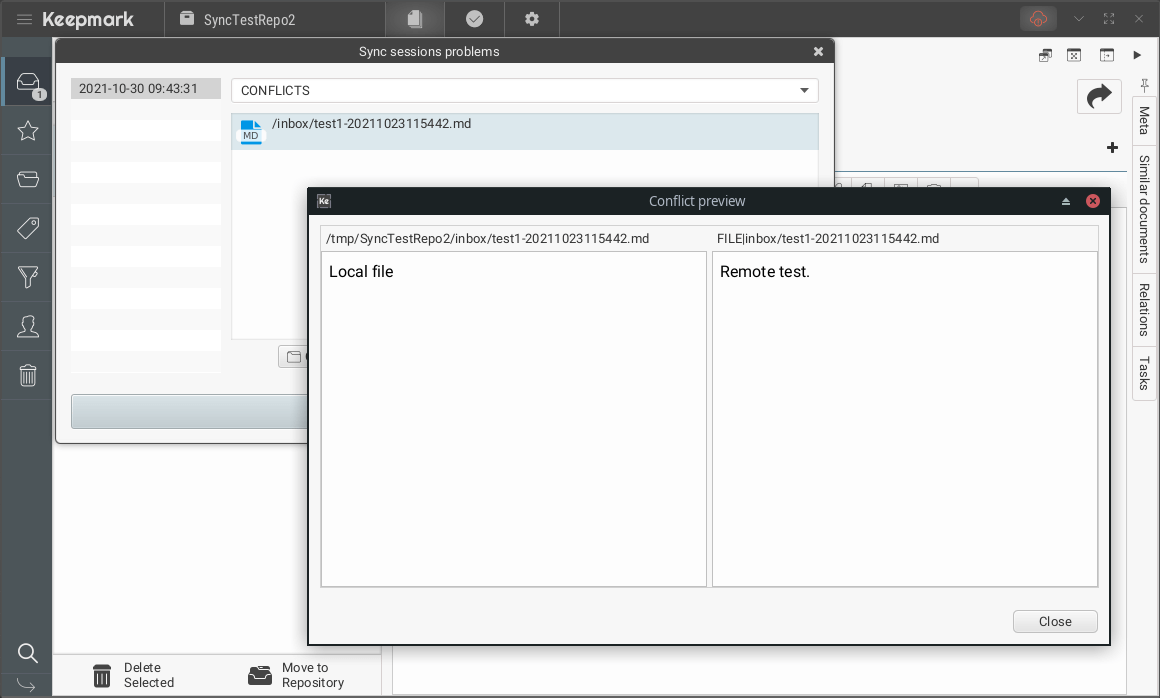
Task: Click the search magnifier in sidebar
Action: click(x=28, y=653)
